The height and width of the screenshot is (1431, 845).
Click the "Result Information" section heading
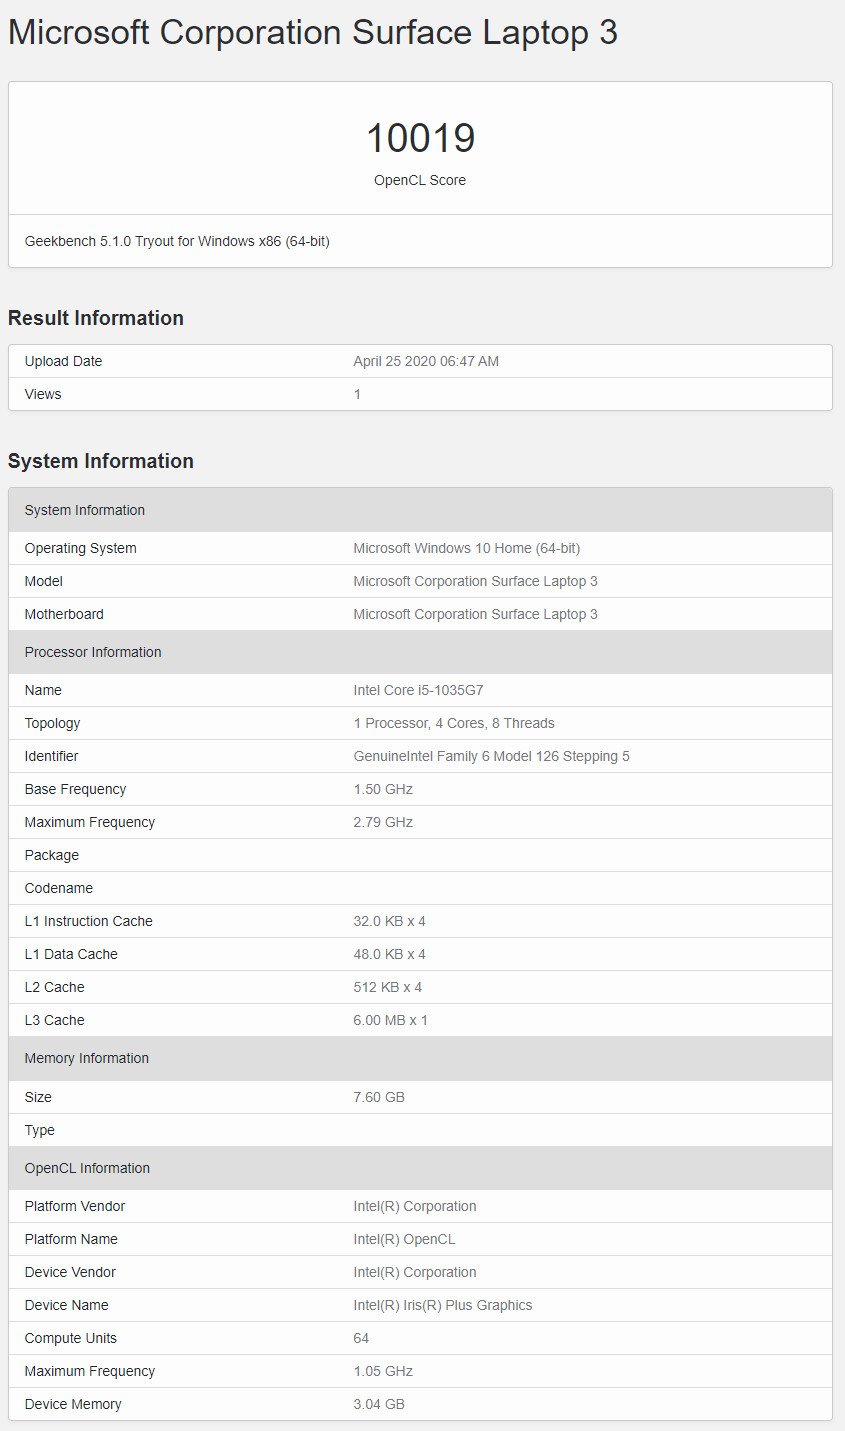click(x=96, y=318)
